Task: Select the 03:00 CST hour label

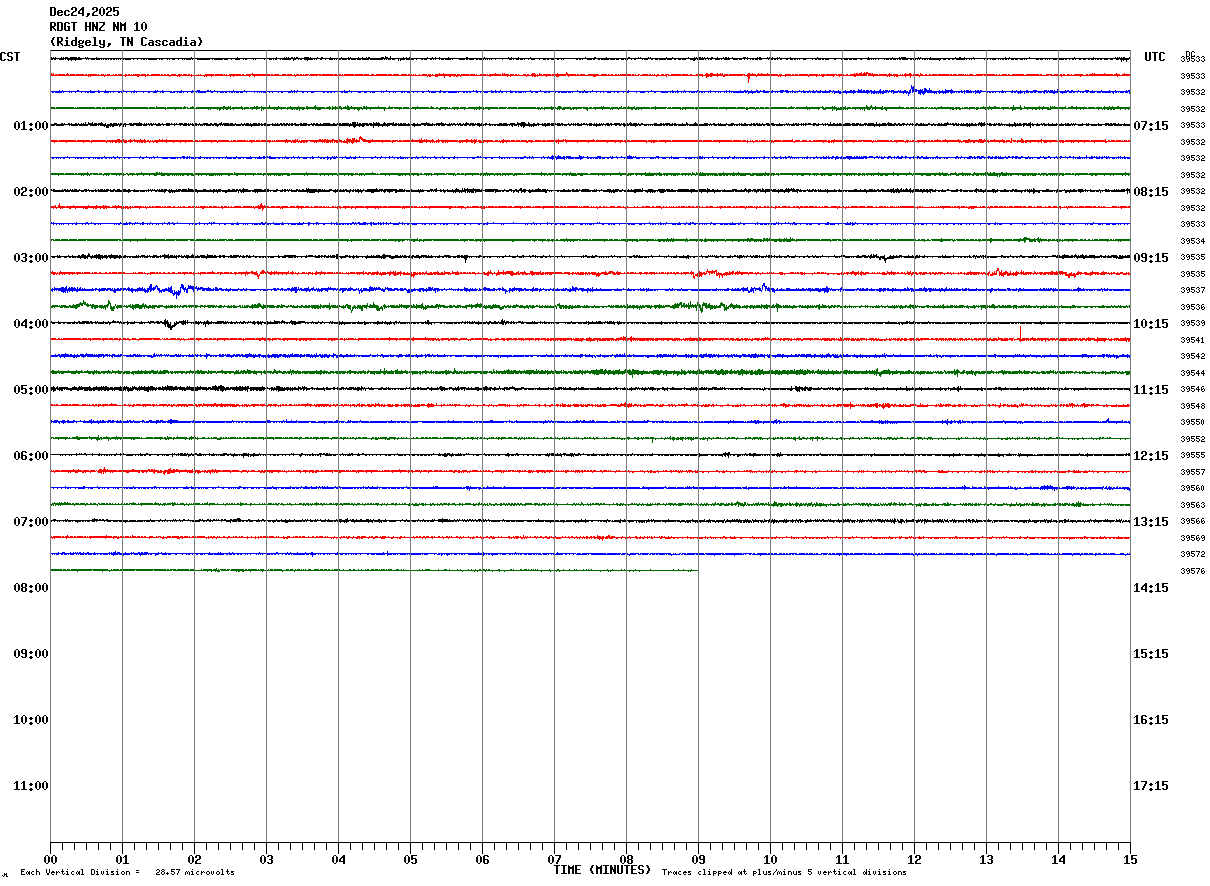Action: (x=31, y=258)
